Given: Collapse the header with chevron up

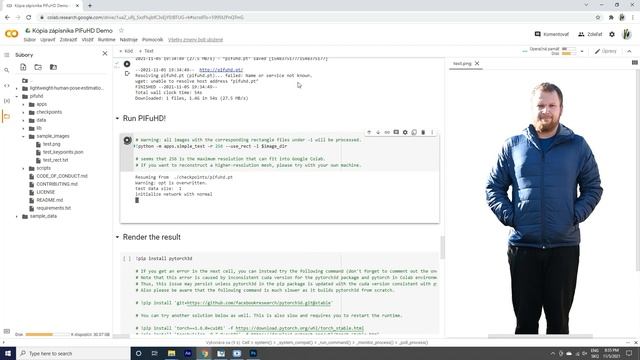Looking at the screenshot, I should pos(629,51).
